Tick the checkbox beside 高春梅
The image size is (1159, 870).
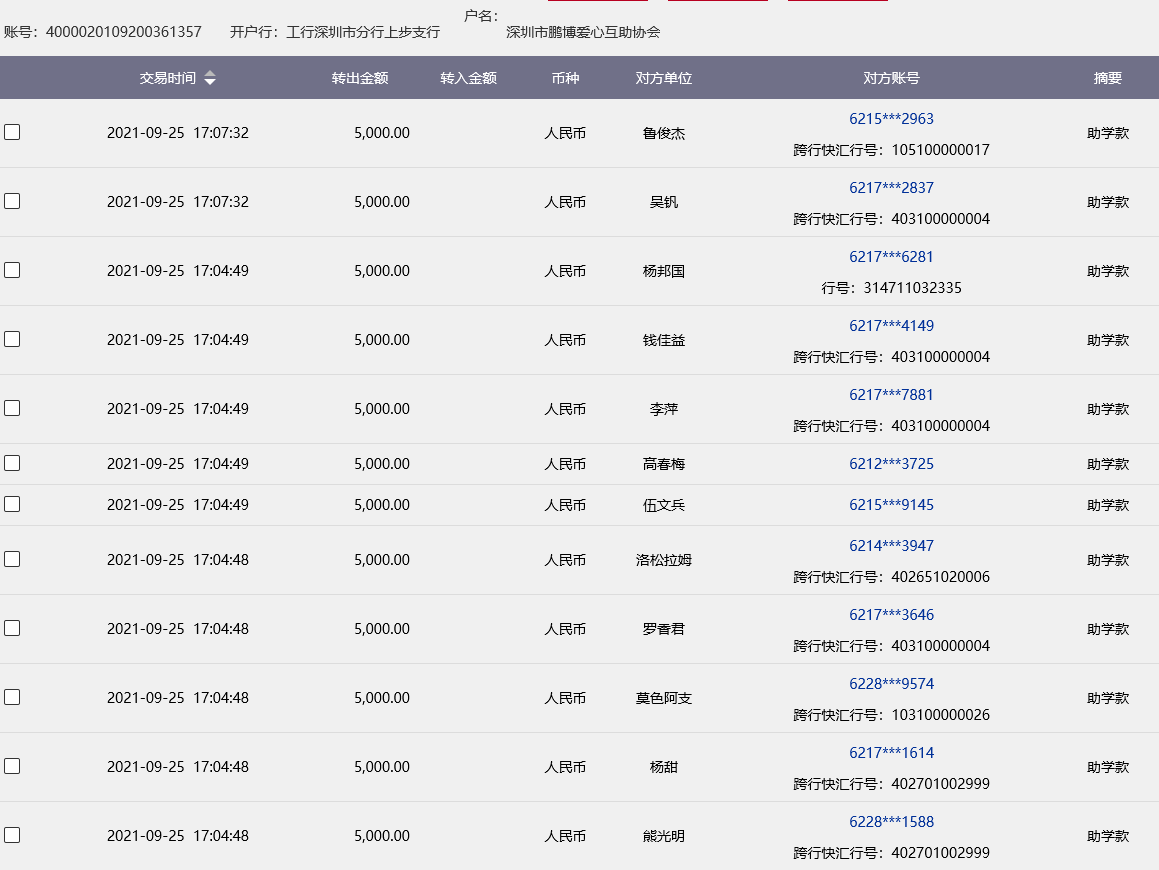click(12, 463)
